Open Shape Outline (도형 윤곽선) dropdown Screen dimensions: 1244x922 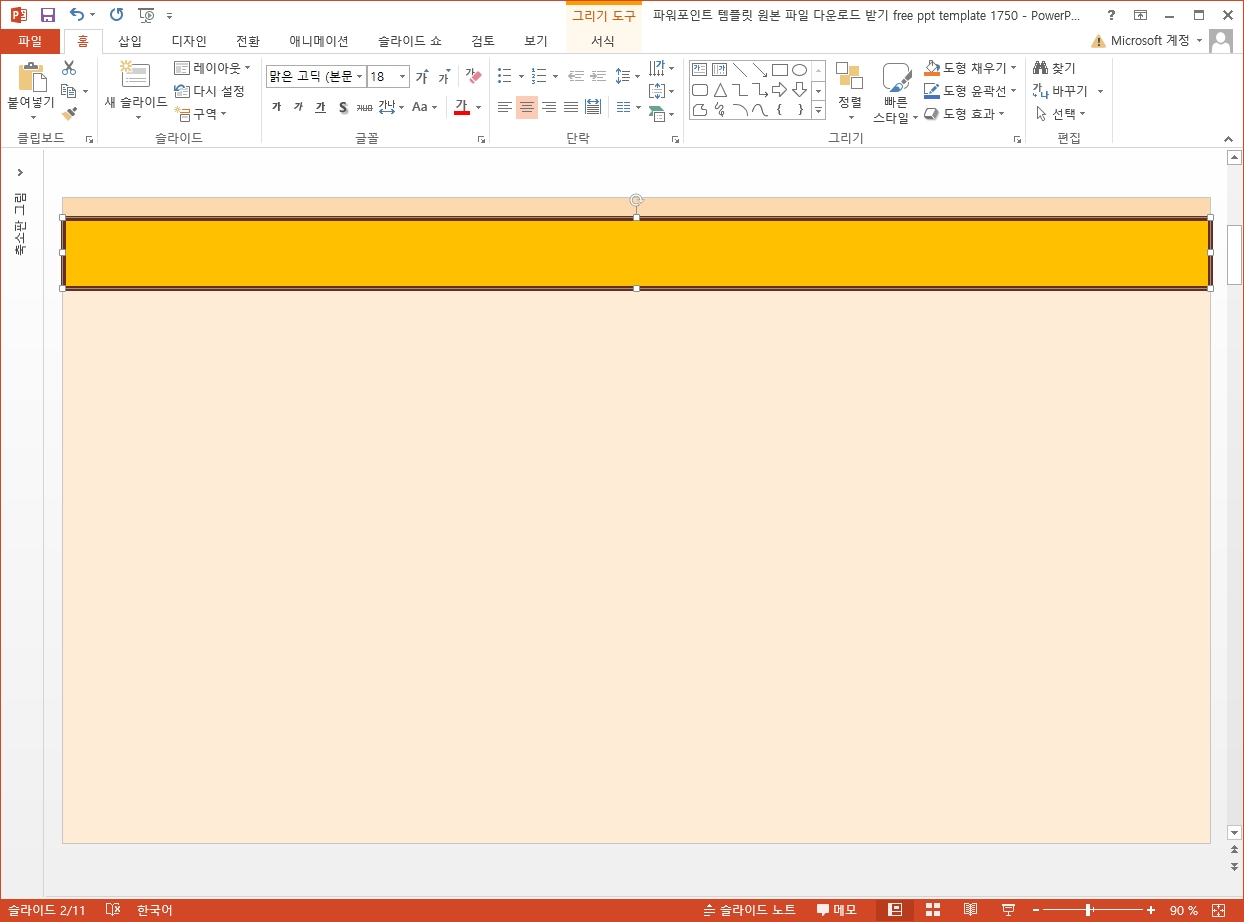coord(970,91)
